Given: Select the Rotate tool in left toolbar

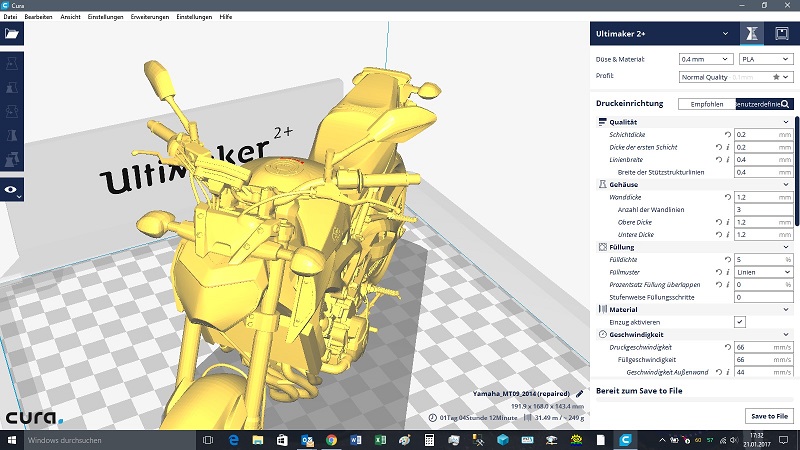Looking at the screenshot, I should 12,111.
